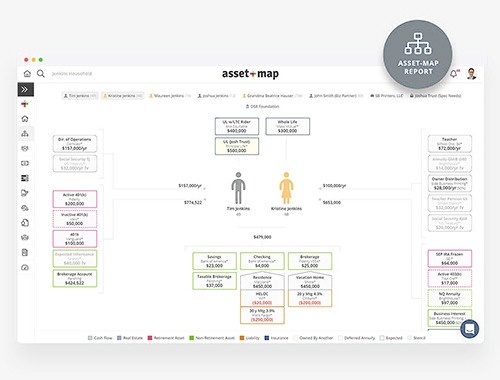
Task: Expand the sidebar with double-chevron button
Action: tap(25, 89)
